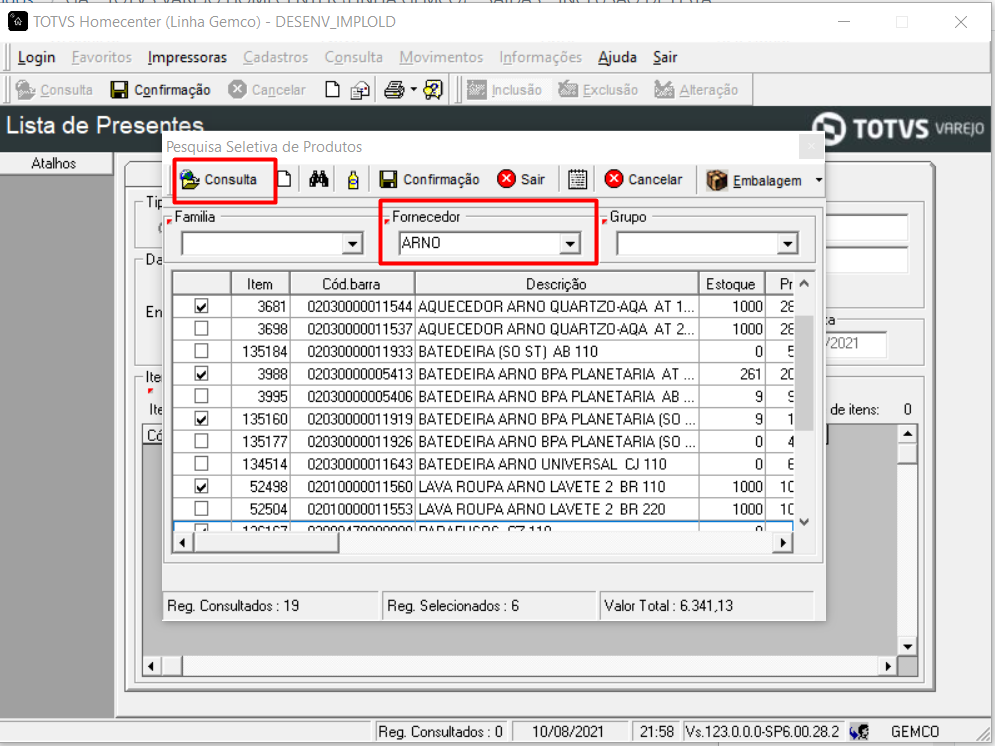Click the Item column header
The width and height of the screenshot is (995, 746).
click(260, 284)
